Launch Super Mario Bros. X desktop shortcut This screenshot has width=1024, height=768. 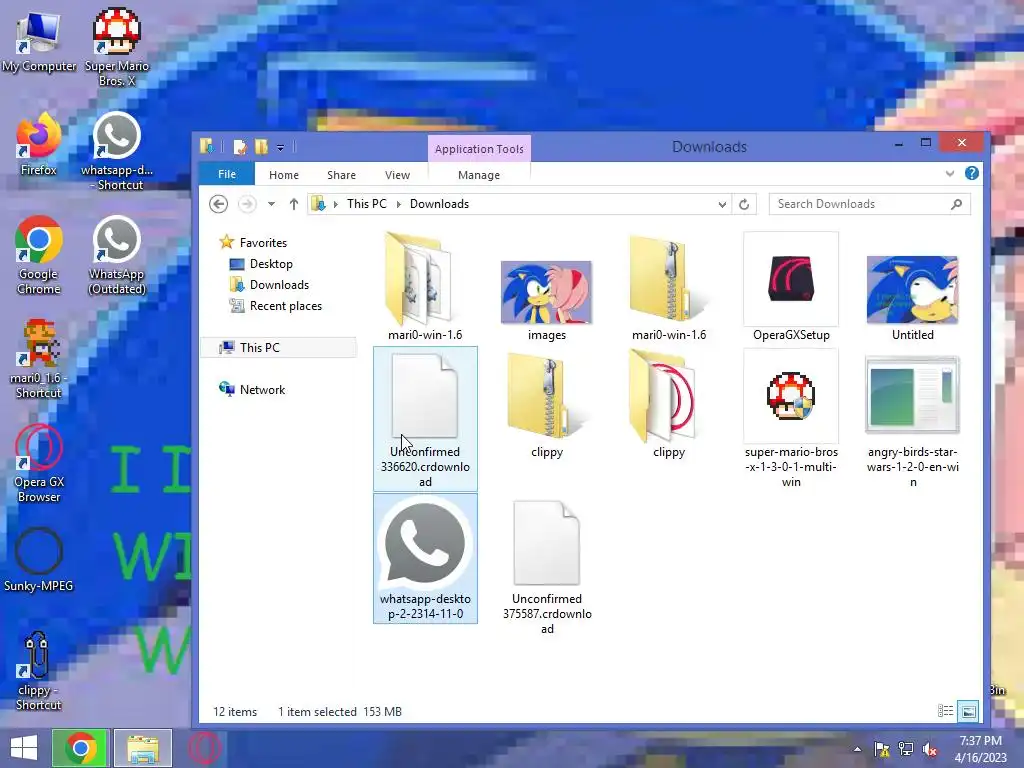(117, 47)
